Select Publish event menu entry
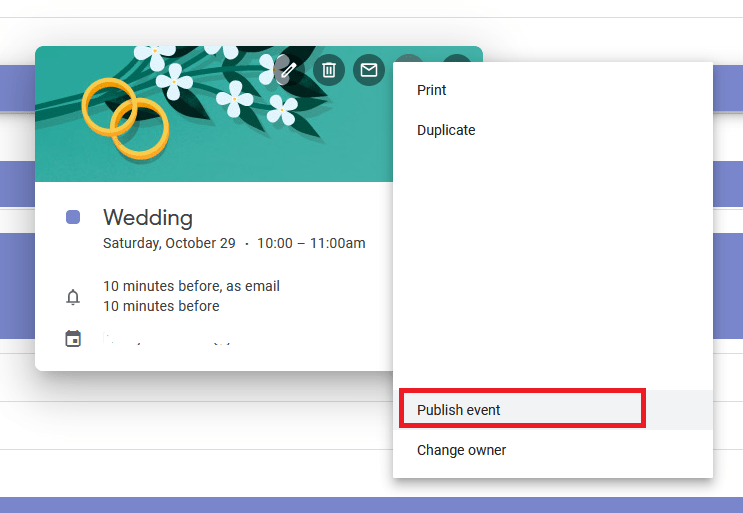743x513 pixels. pyautogui.click(x=553, y=410)
